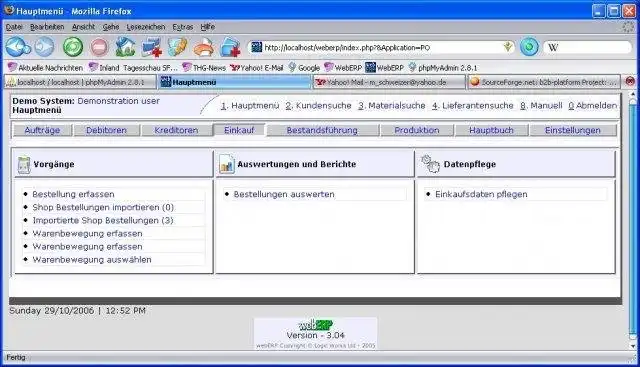
Task: Click the Sunday 29/10/2006 date text
Action: (52, 311)
